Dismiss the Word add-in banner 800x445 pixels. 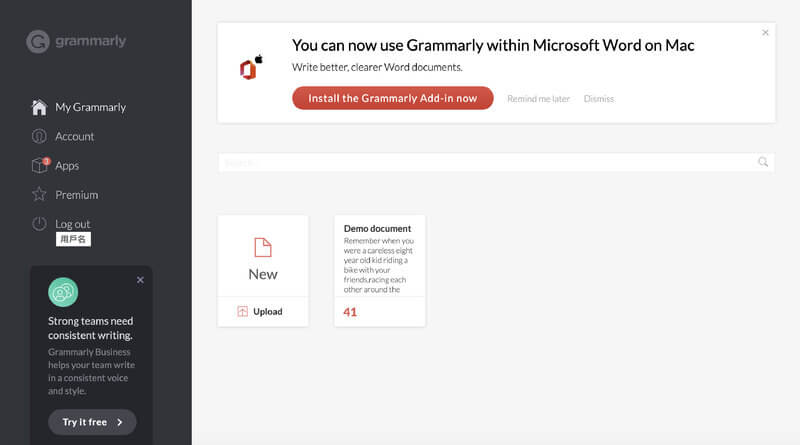598,99
